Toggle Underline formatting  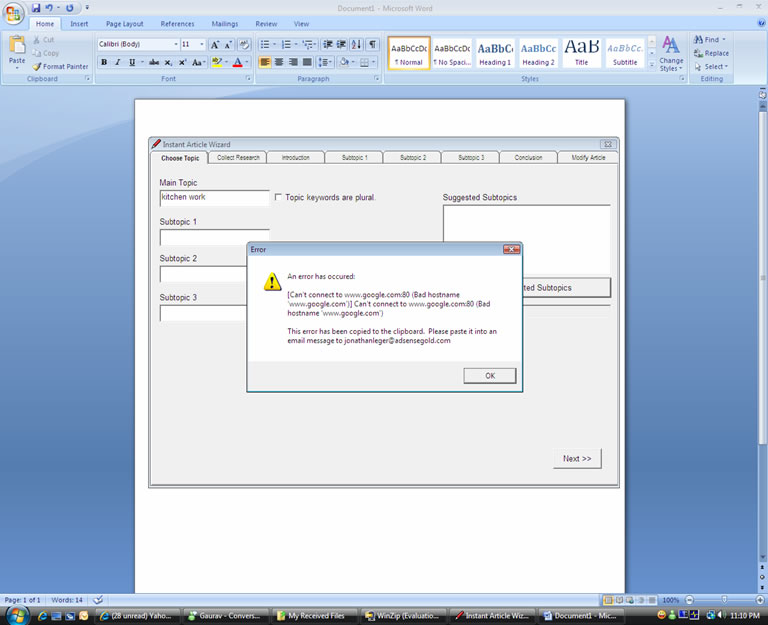132,62
